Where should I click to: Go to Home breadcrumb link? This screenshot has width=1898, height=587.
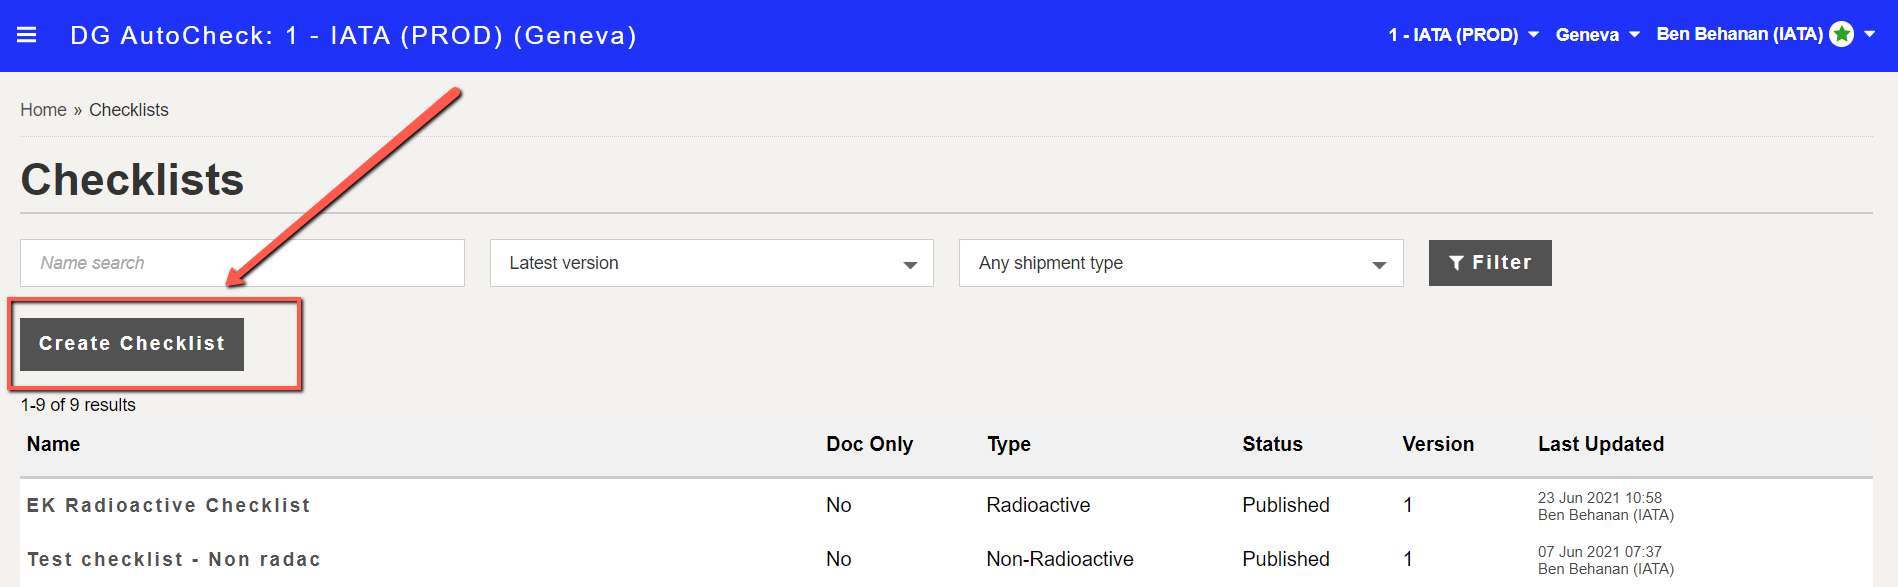pyautogui.click(x=43, y=110)
